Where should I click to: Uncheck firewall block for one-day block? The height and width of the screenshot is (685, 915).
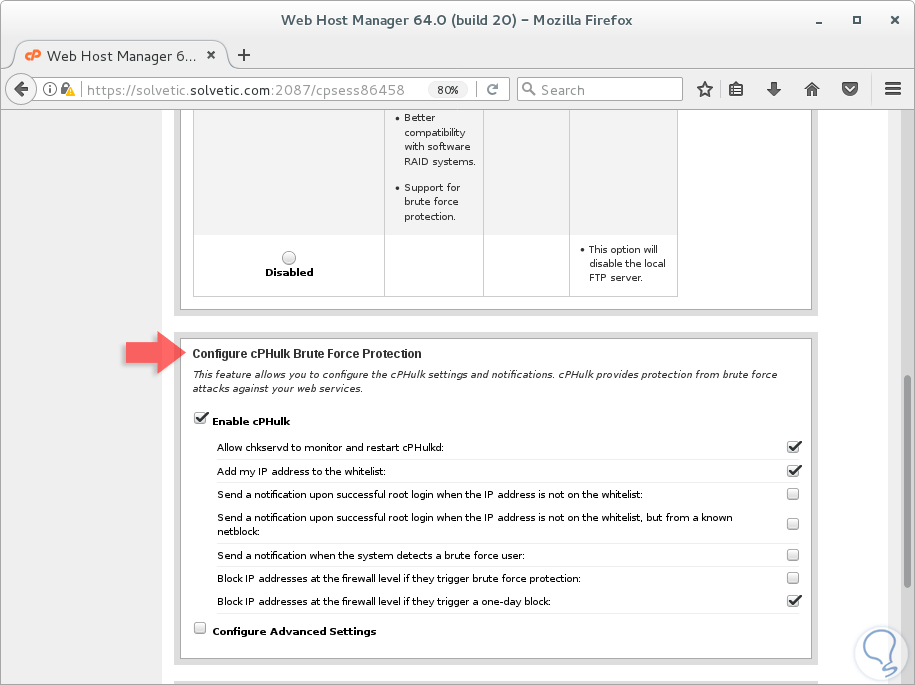(x=794, y=600)
